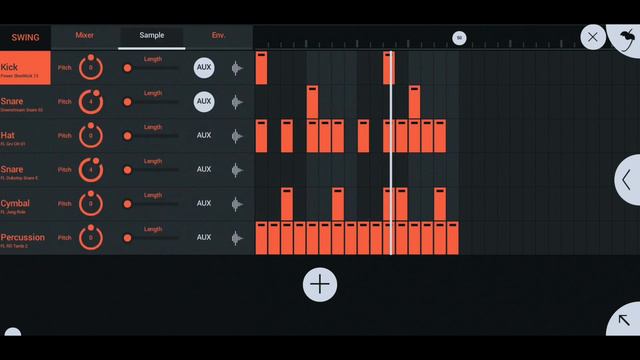This screenshot has width=640, height=360.
Task: Turn off Hat step nine
Action: pyautogui.click(x=363, y=136)
